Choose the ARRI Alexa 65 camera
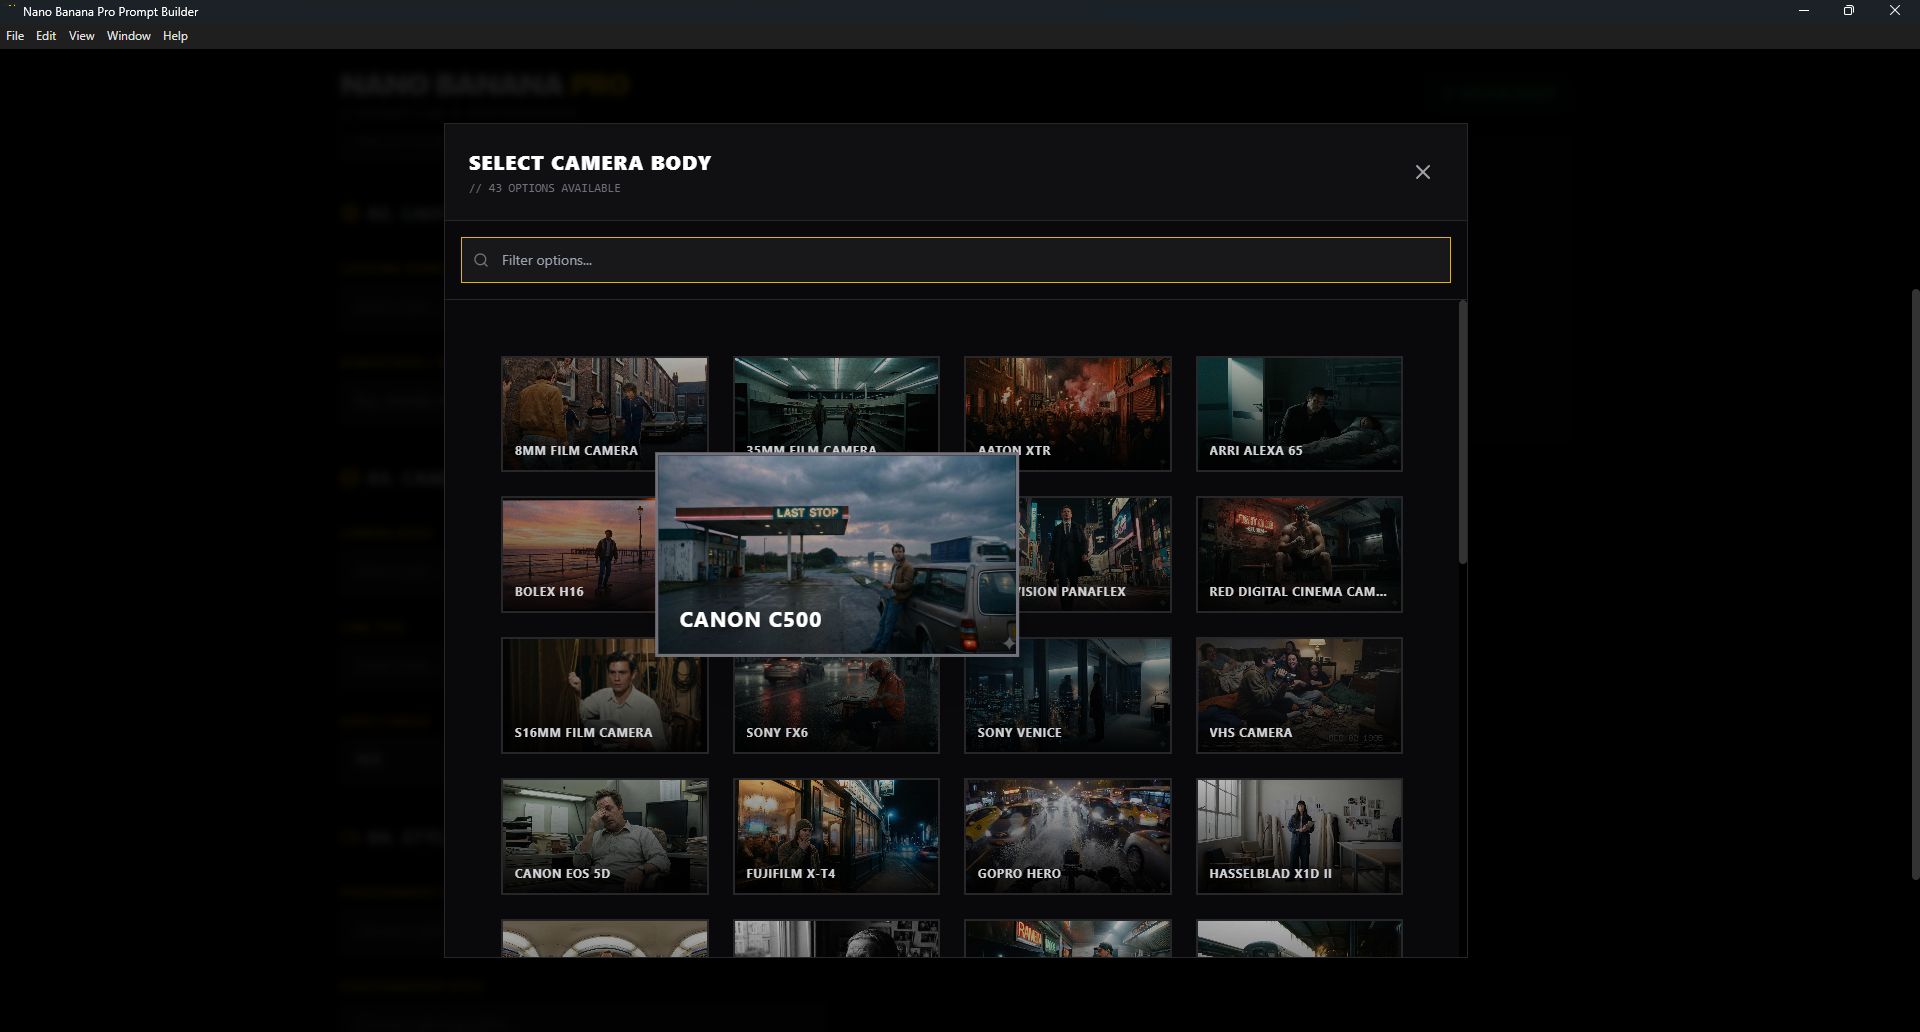 click(1298, 413)
